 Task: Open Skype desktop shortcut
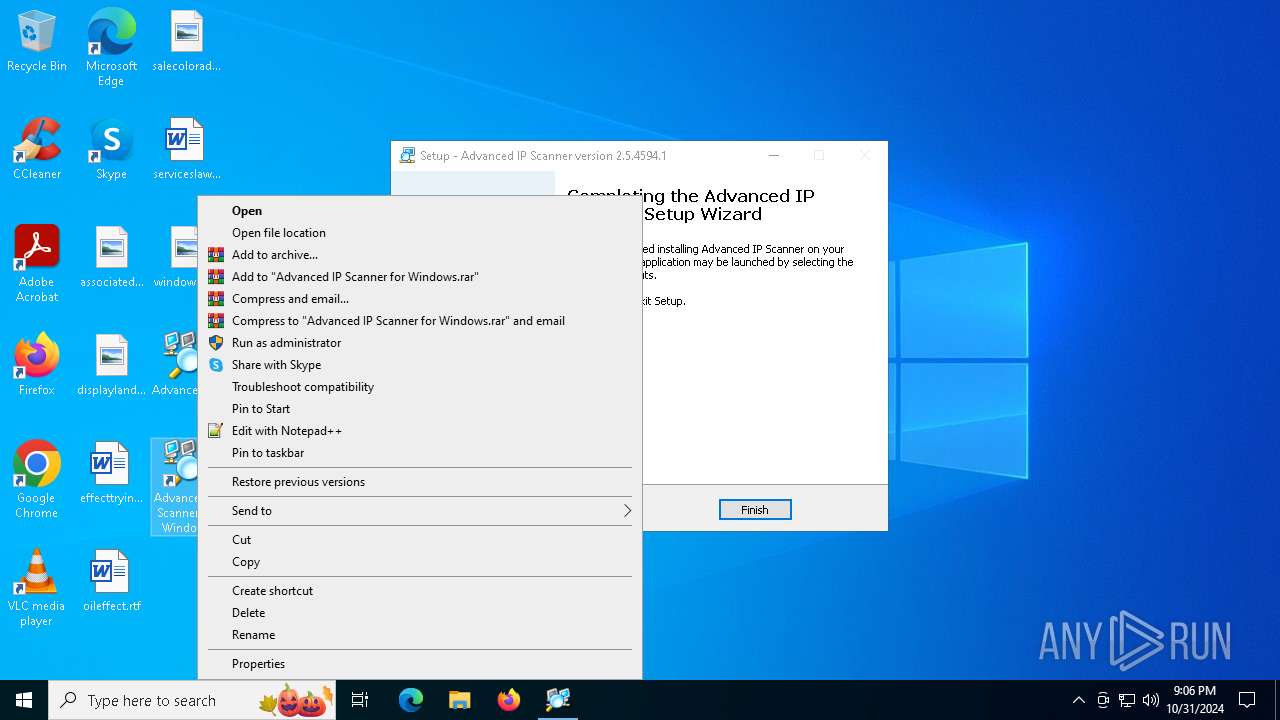[111, 150]
